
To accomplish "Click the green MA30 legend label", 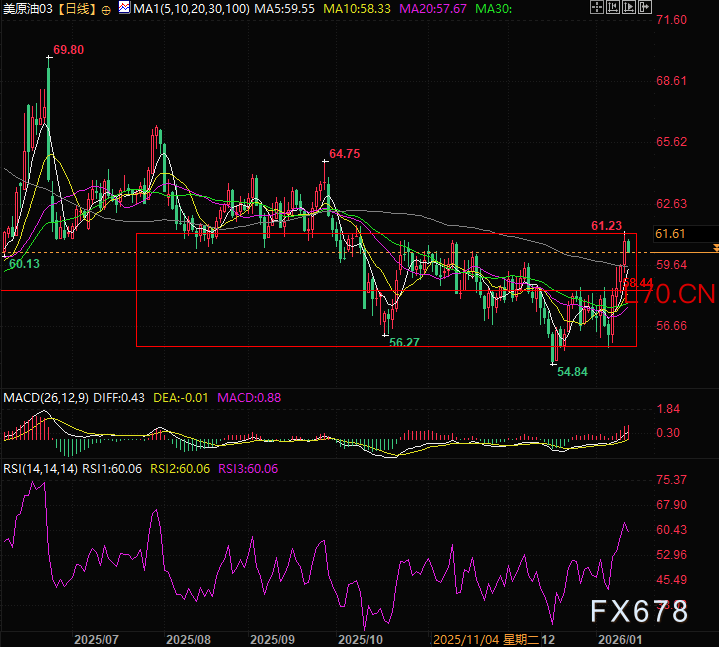I will click(x=493, y=8).
